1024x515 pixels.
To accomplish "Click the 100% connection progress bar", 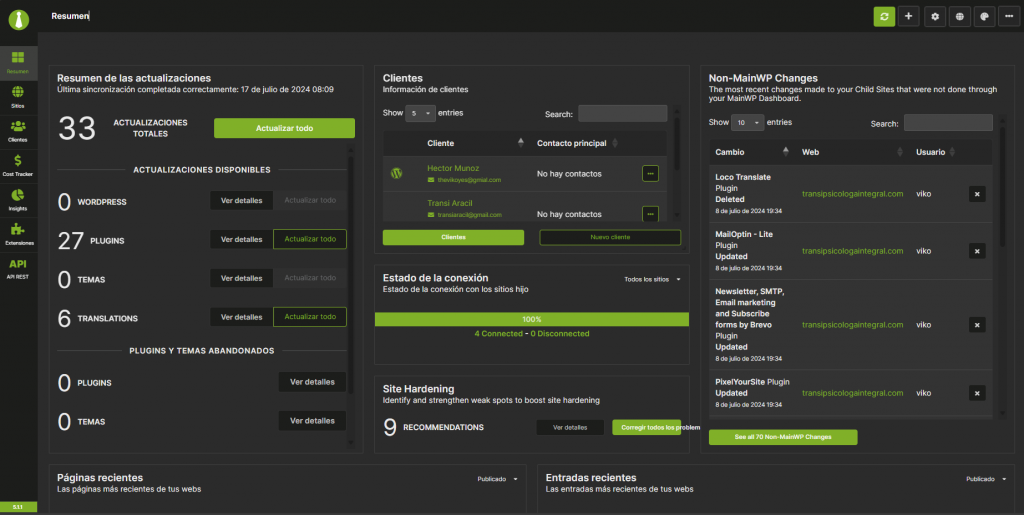I will (x=532, y=319).
